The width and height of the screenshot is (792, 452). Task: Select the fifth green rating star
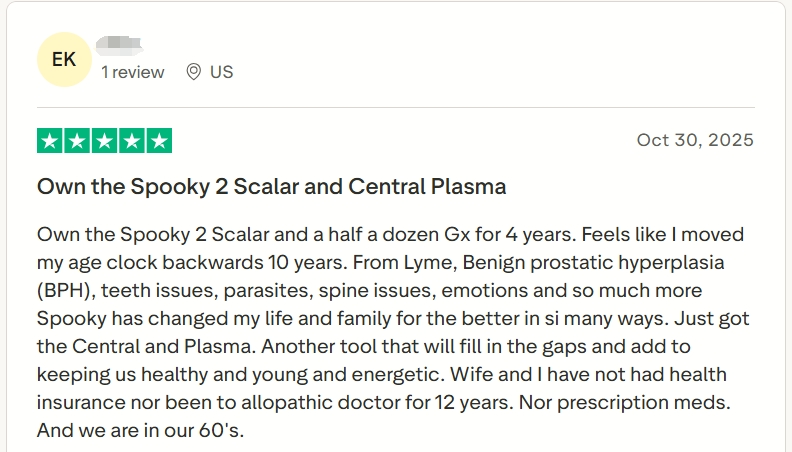pos(158,141)
